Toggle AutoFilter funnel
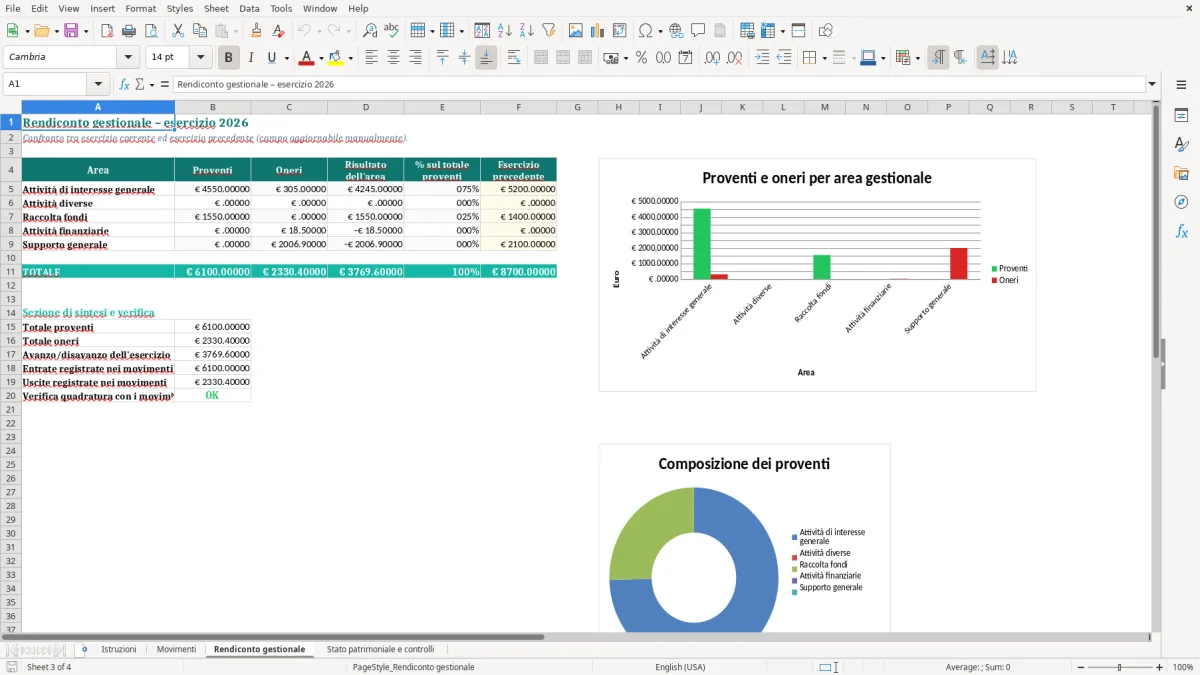1200x675 pixels. click(x=549, y=31)
